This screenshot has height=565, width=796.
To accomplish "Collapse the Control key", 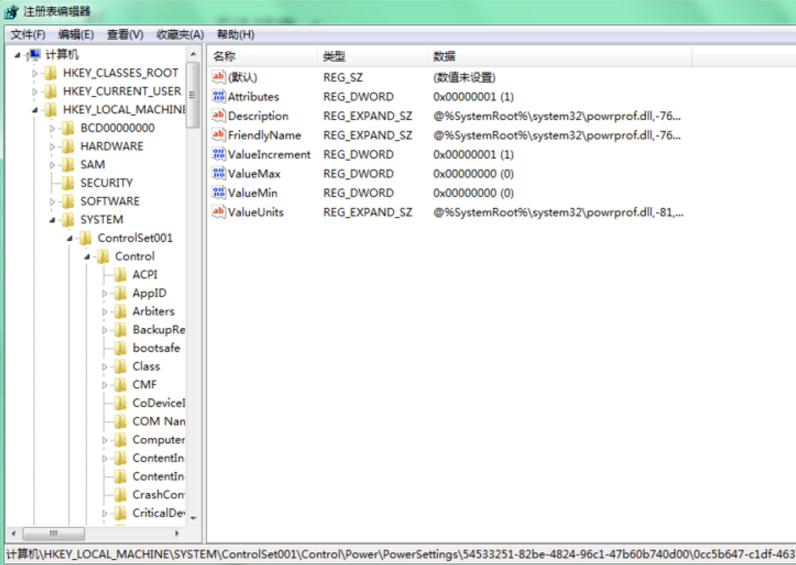I will [87, 257].
